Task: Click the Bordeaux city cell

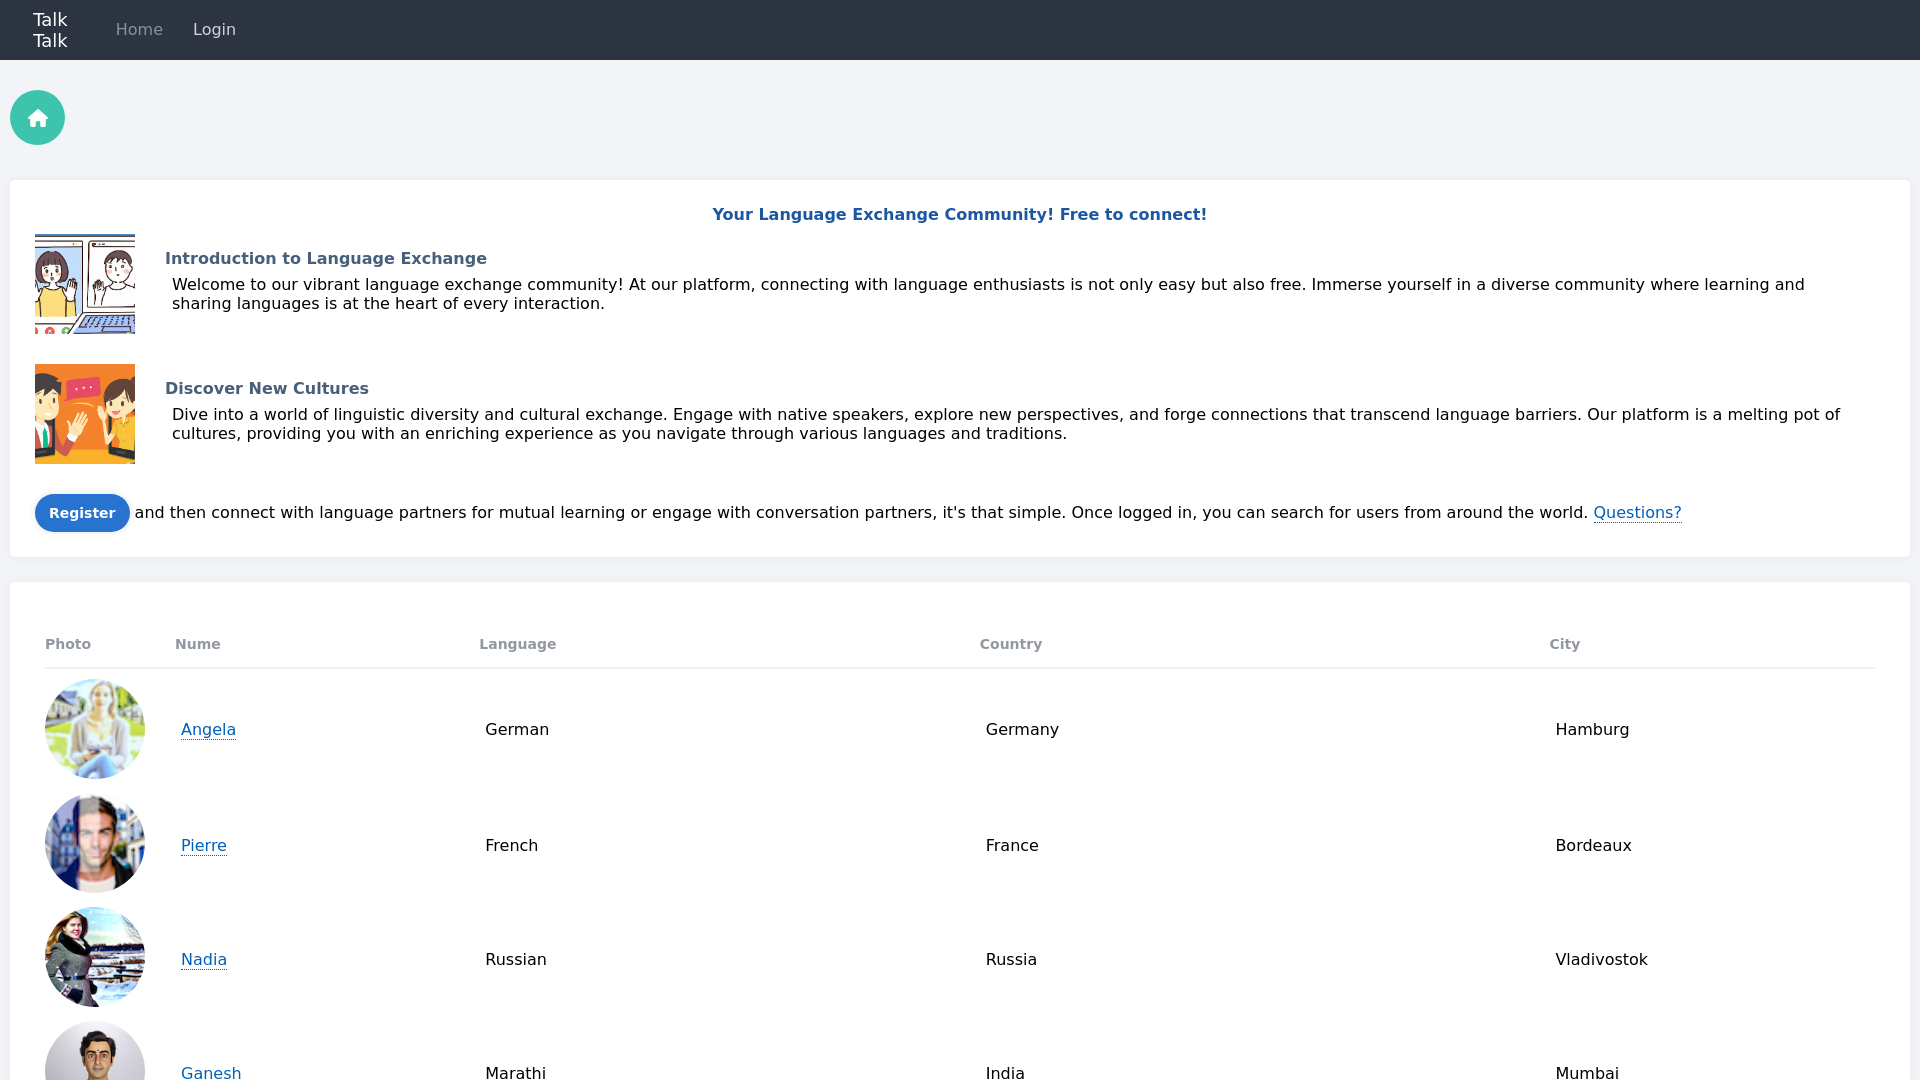Action: pyautogui.click(x=1593, y=846)
